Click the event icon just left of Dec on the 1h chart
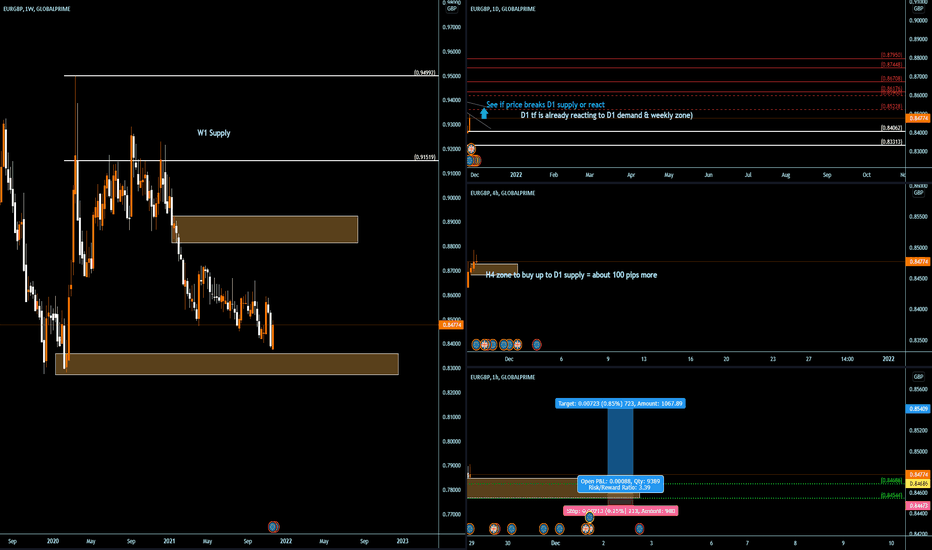This screenshot has height=550, width=932. coord(543,529)
